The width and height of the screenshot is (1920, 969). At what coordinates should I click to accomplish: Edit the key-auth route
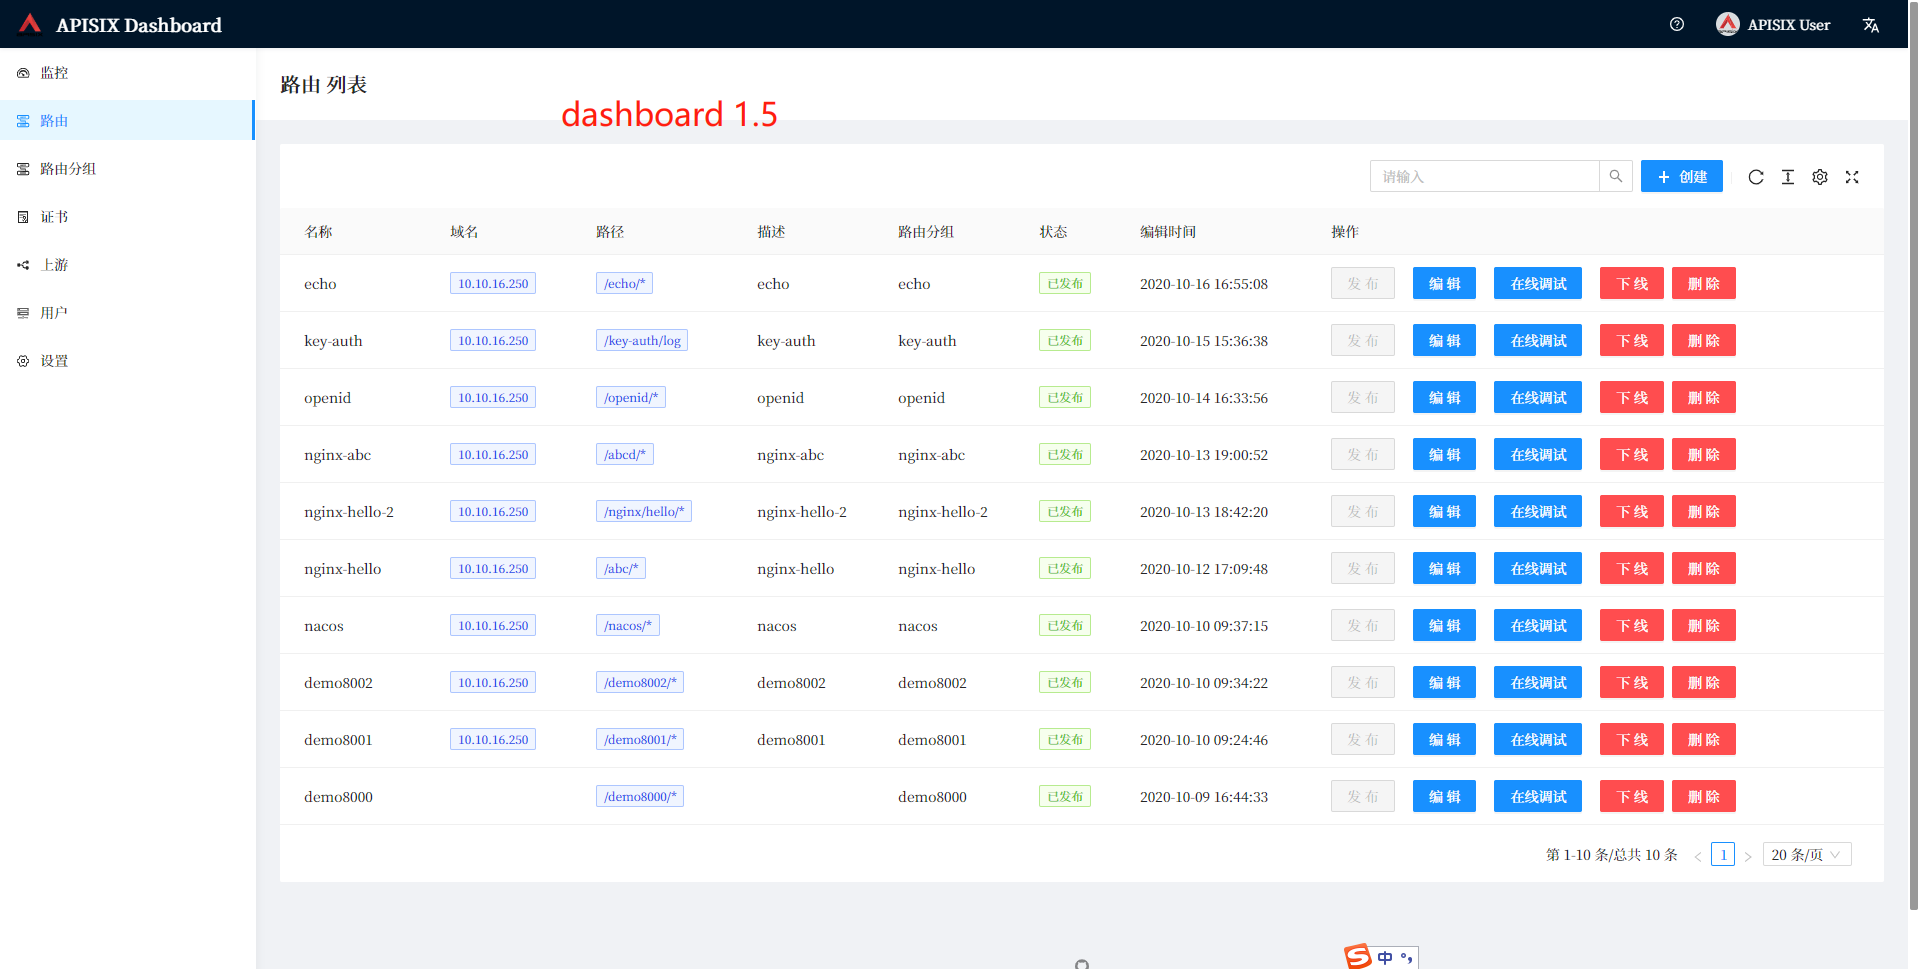[x=1444, y=340]
